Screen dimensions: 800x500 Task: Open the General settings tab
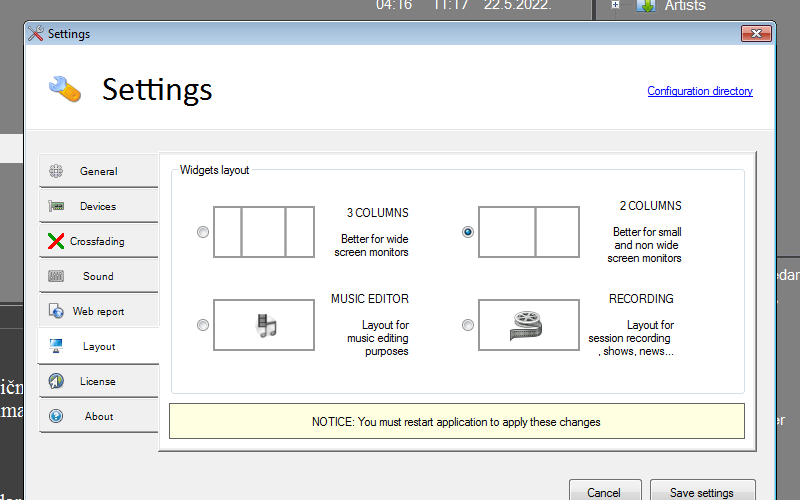[x=98, y=171]
